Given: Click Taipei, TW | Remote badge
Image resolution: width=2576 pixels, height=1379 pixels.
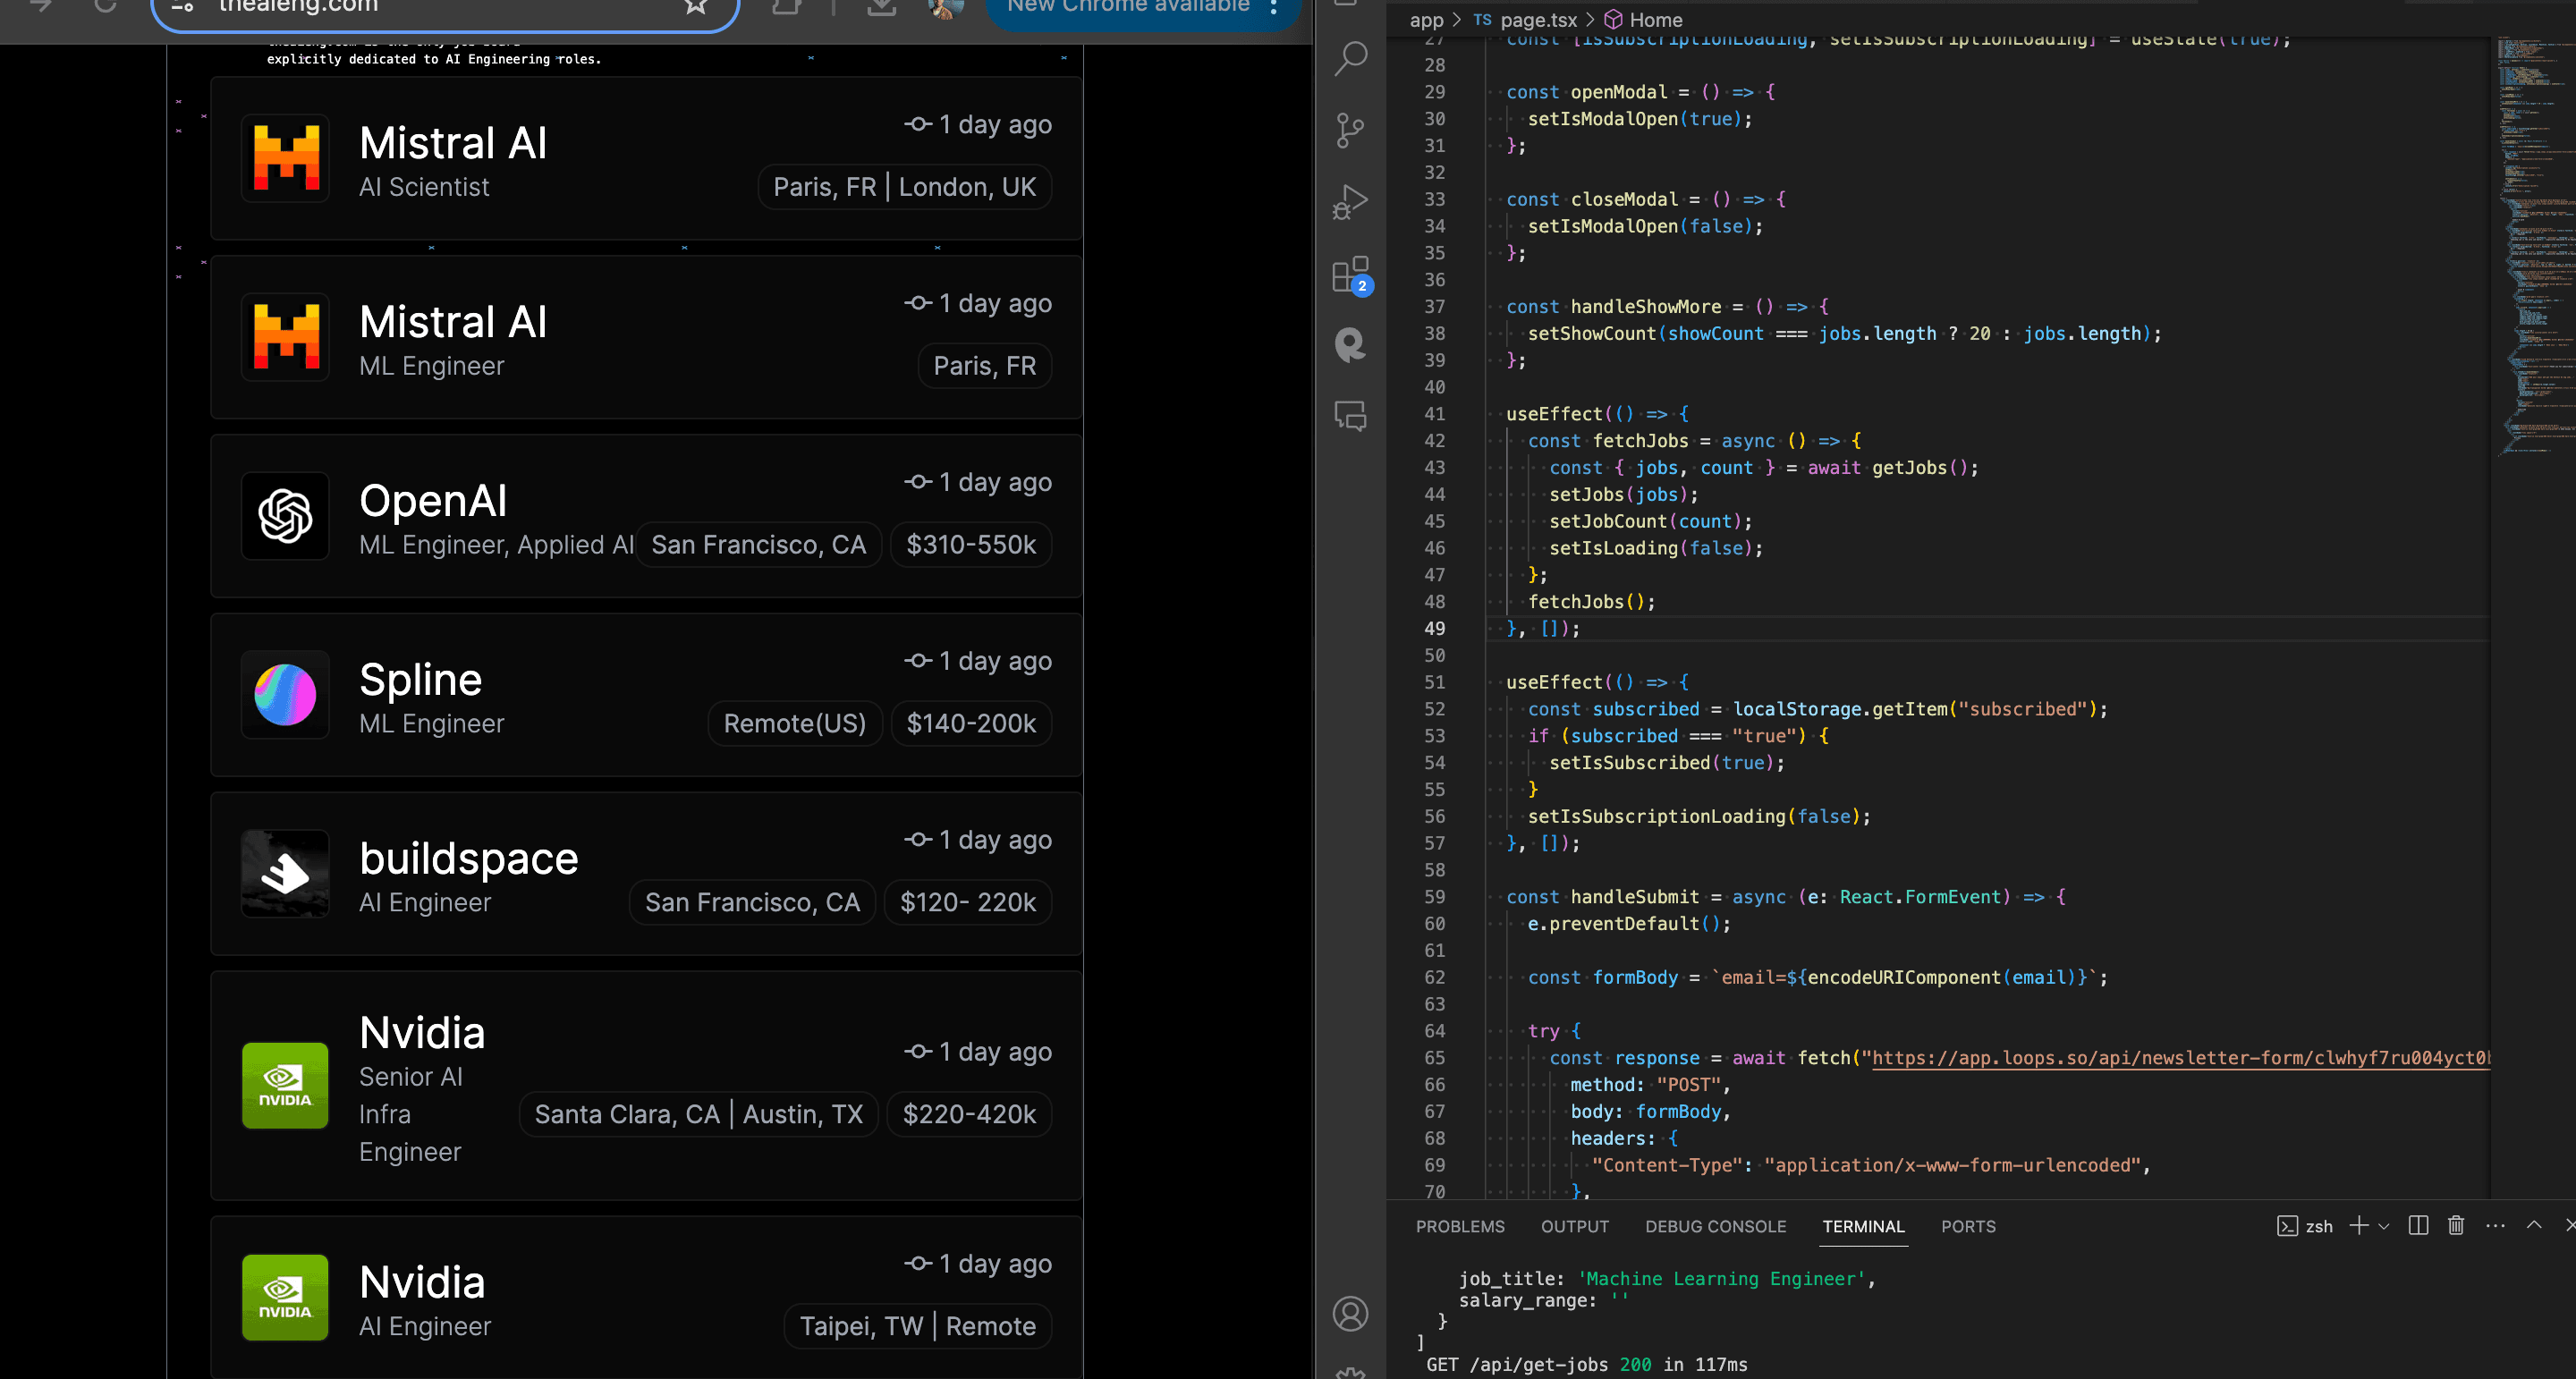Looking at the screenshot, I should tap(917, 1327).
